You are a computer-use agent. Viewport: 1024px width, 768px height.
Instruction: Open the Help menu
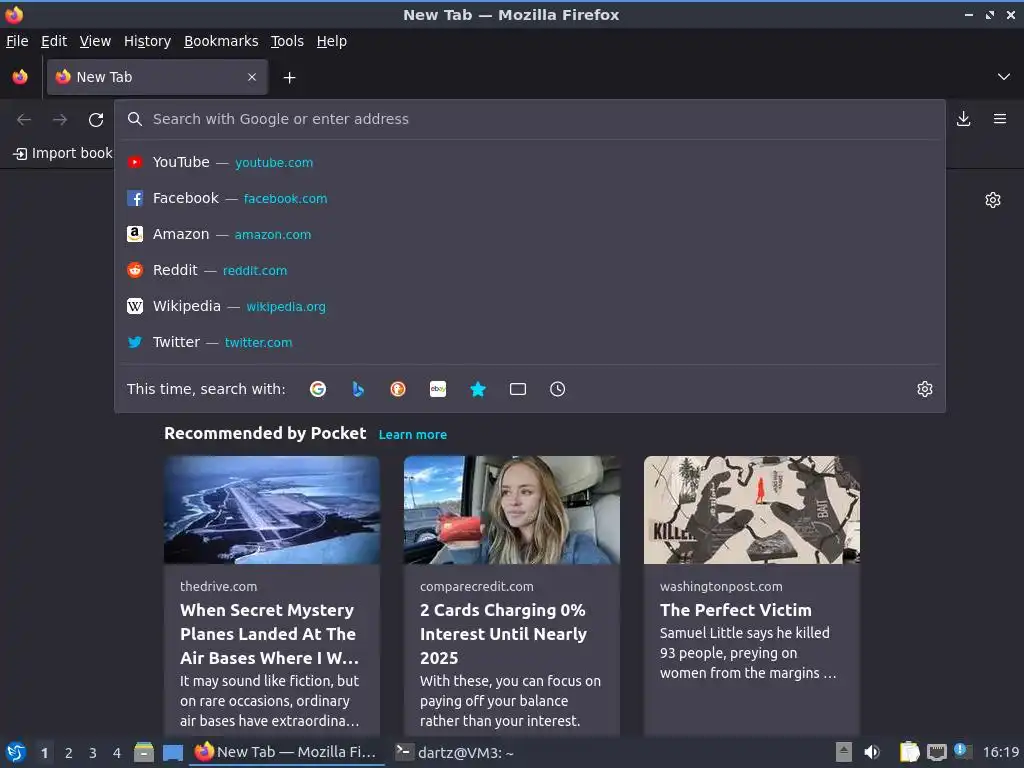click(332, 41)
